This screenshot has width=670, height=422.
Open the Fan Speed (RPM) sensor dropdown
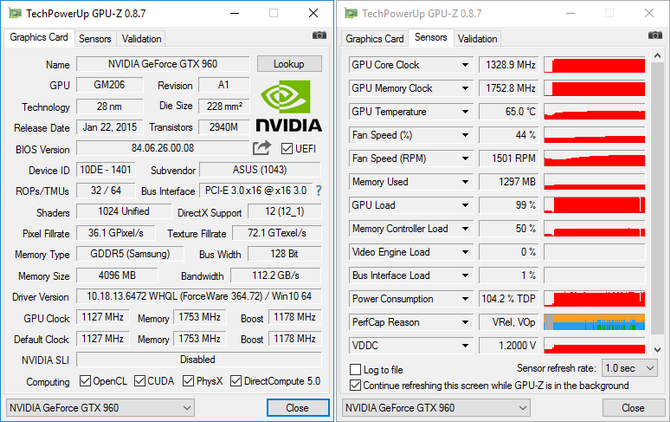pos(465,158)
